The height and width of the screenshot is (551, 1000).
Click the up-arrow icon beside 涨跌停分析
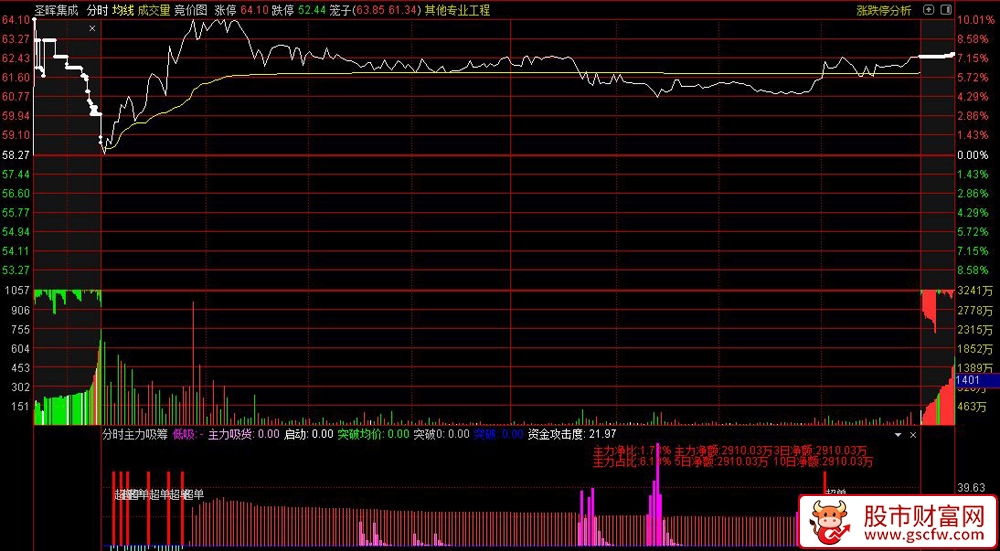(x=929, y=10)
